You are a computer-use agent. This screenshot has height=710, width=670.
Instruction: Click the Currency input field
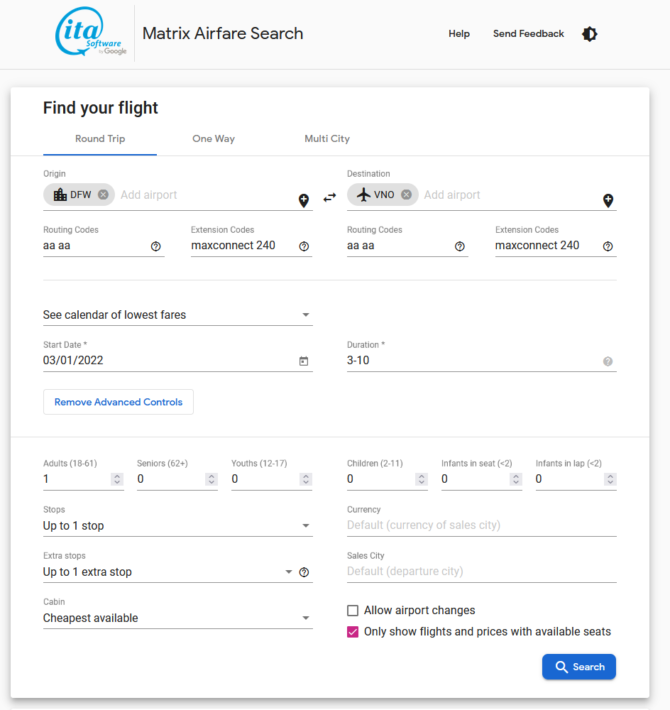coord(482,525)
